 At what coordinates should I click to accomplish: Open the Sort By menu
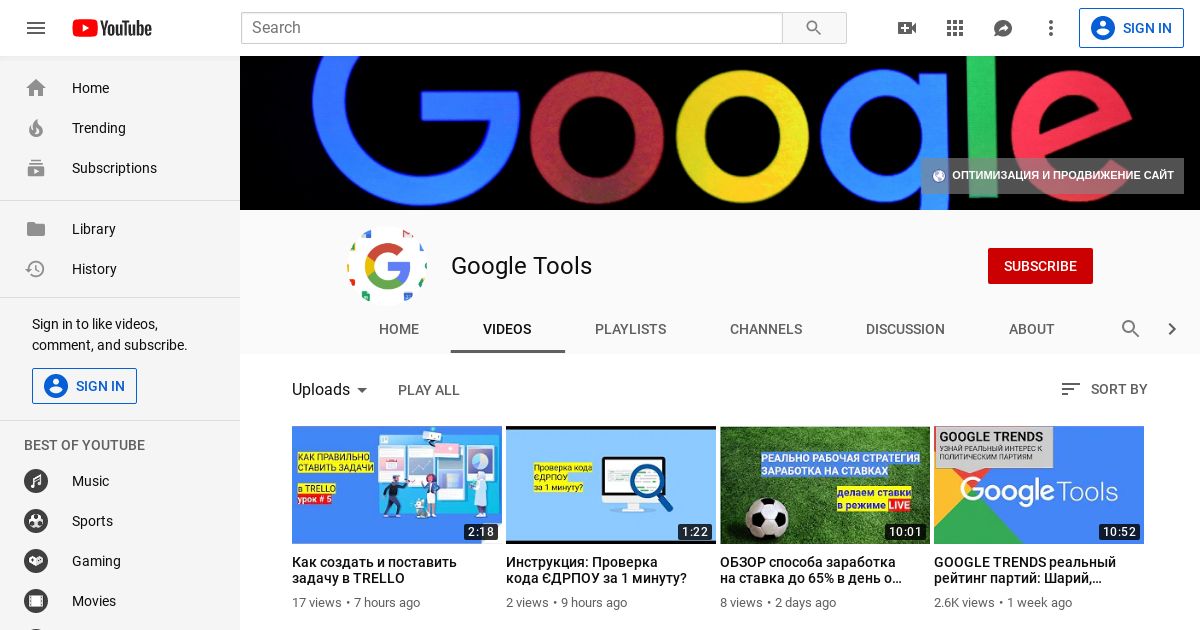[x=1104, y=389]
